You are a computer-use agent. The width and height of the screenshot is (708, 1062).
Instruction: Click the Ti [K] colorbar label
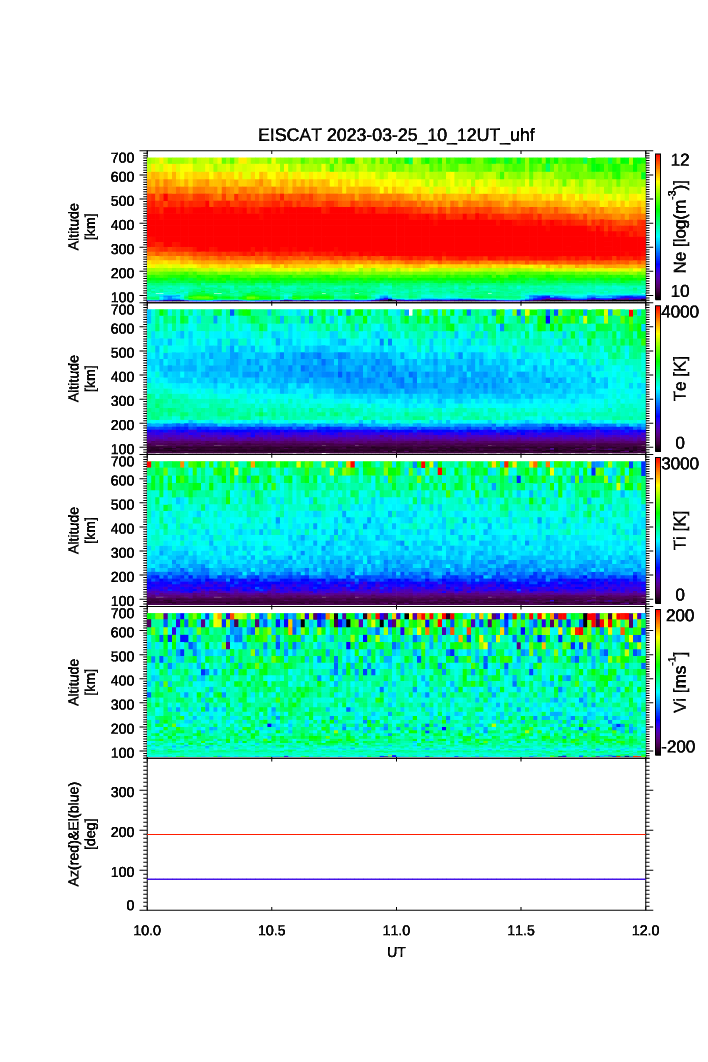[680, 529]
